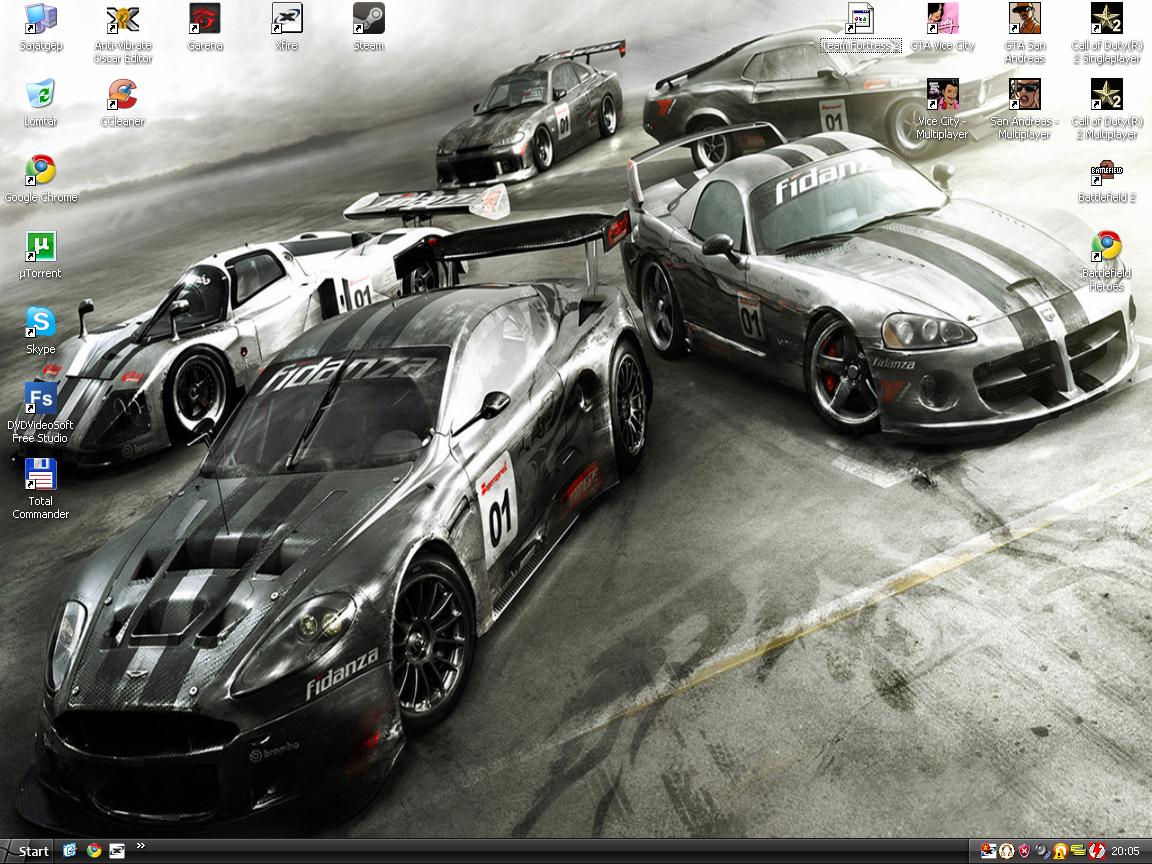1152x864 pixels.
Task: Launch Call of Duty 2 Multiplayer
Action: (1106, 109)
